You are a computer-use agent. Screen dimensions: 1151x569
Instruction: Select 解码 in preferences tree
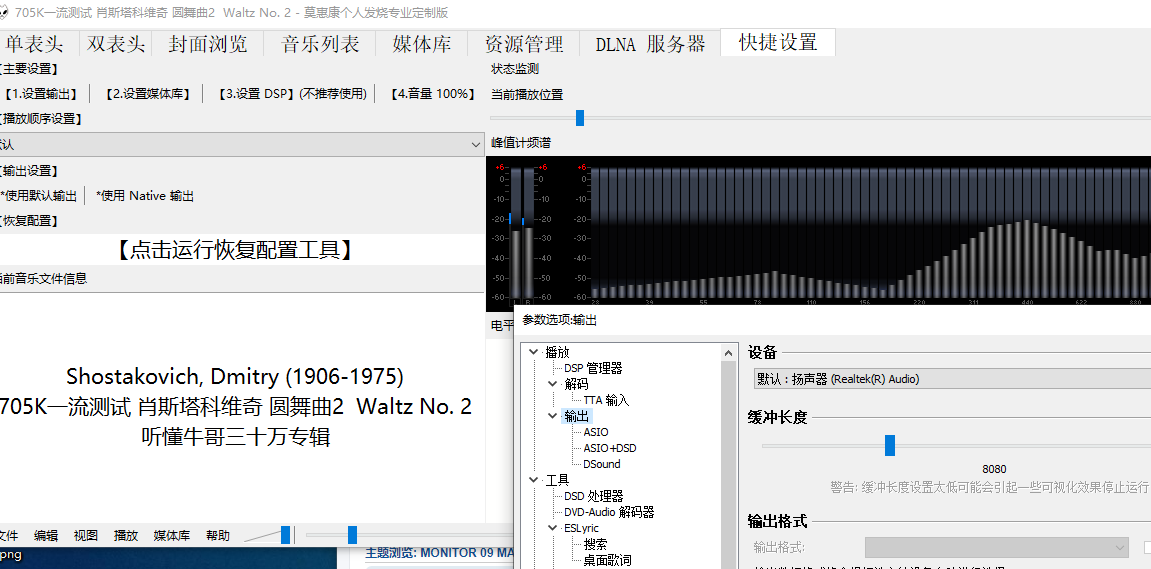click(576, 384)
